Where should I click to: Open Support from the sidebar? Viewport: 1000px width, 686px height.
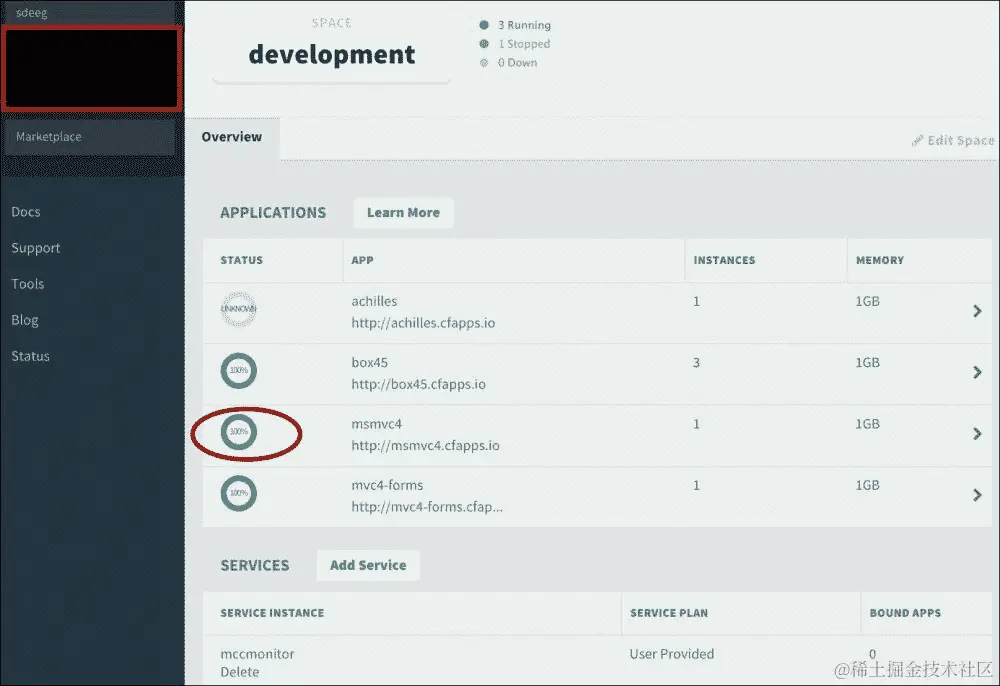[x=36, y=248]
